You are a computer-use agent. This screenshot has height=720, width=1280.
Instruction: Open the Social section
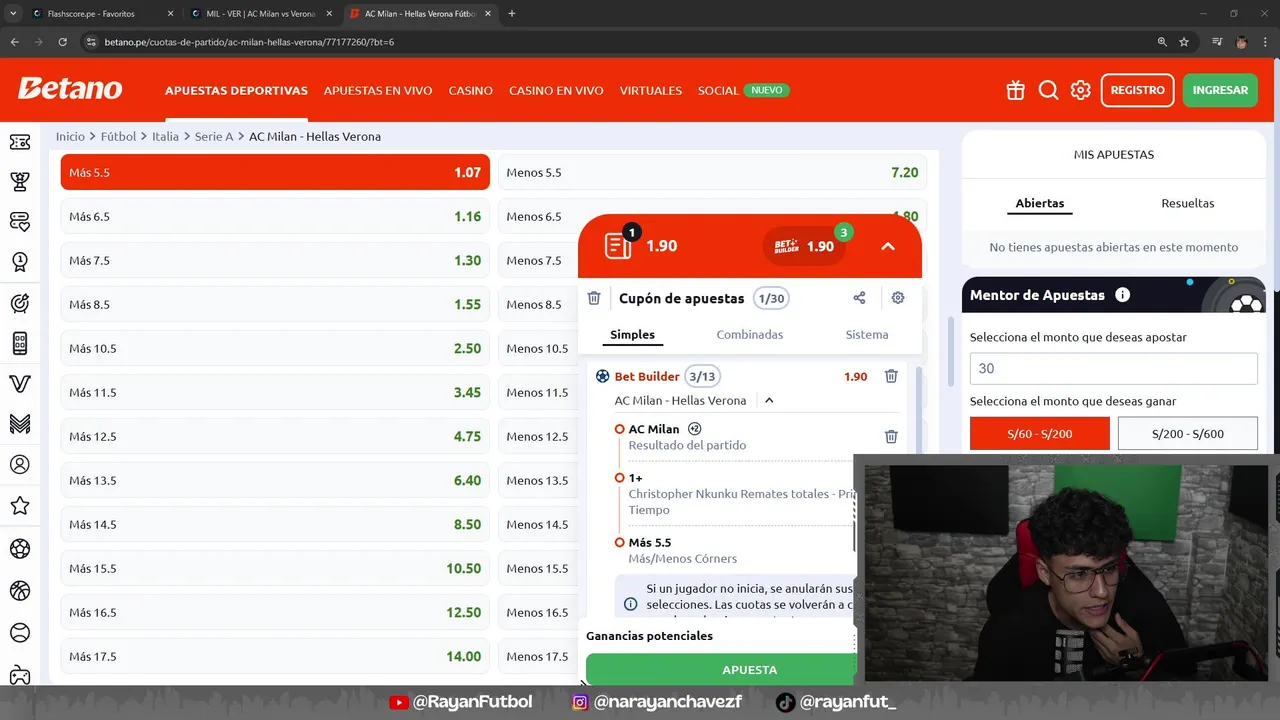point(718,90)
